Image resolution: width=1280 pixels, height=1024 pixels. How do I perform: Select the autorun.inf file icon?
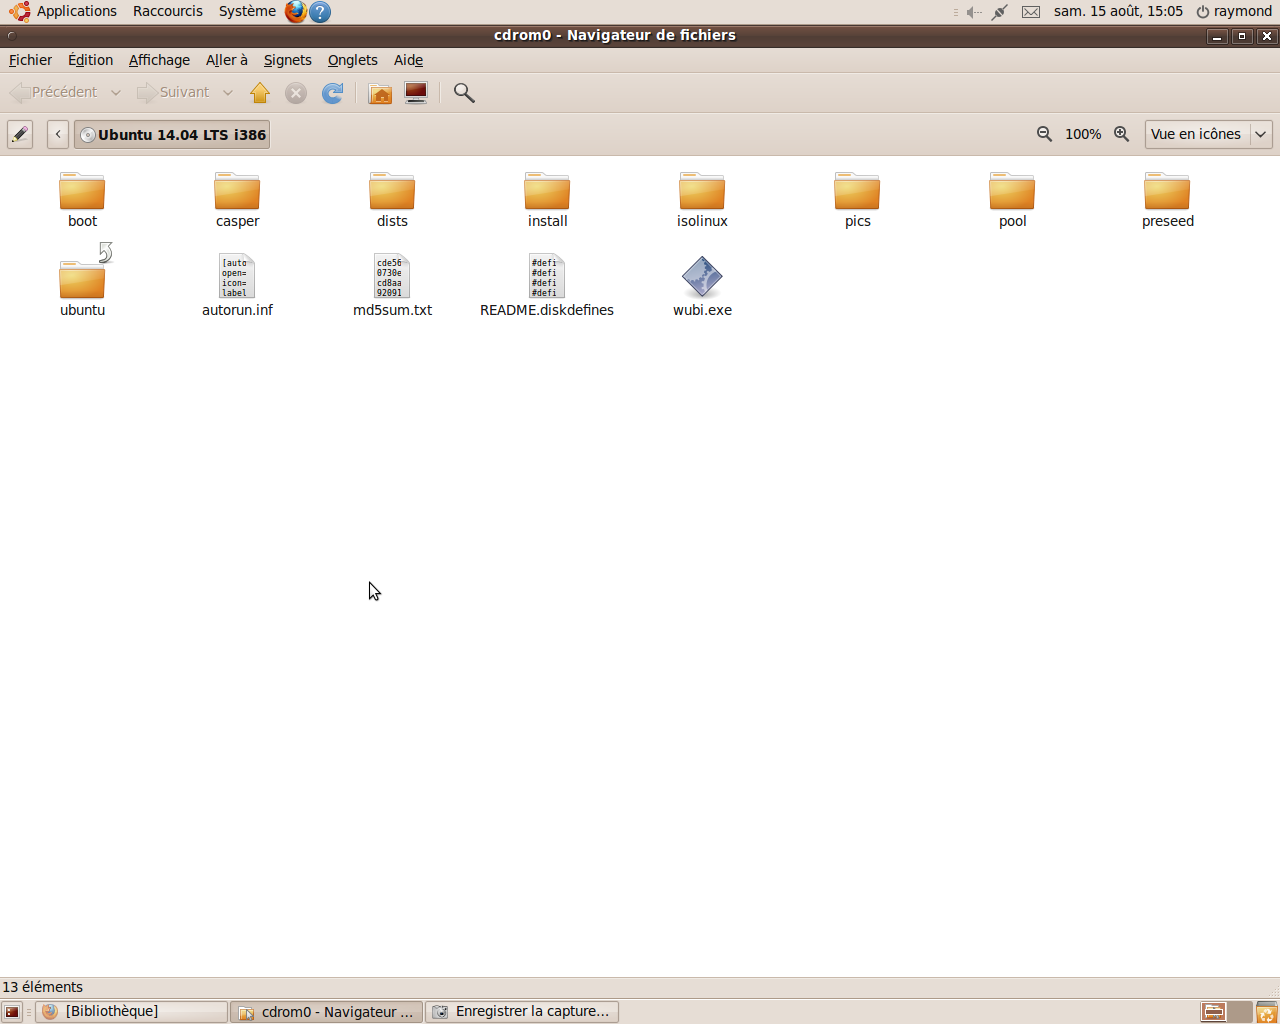coord(237,276)
